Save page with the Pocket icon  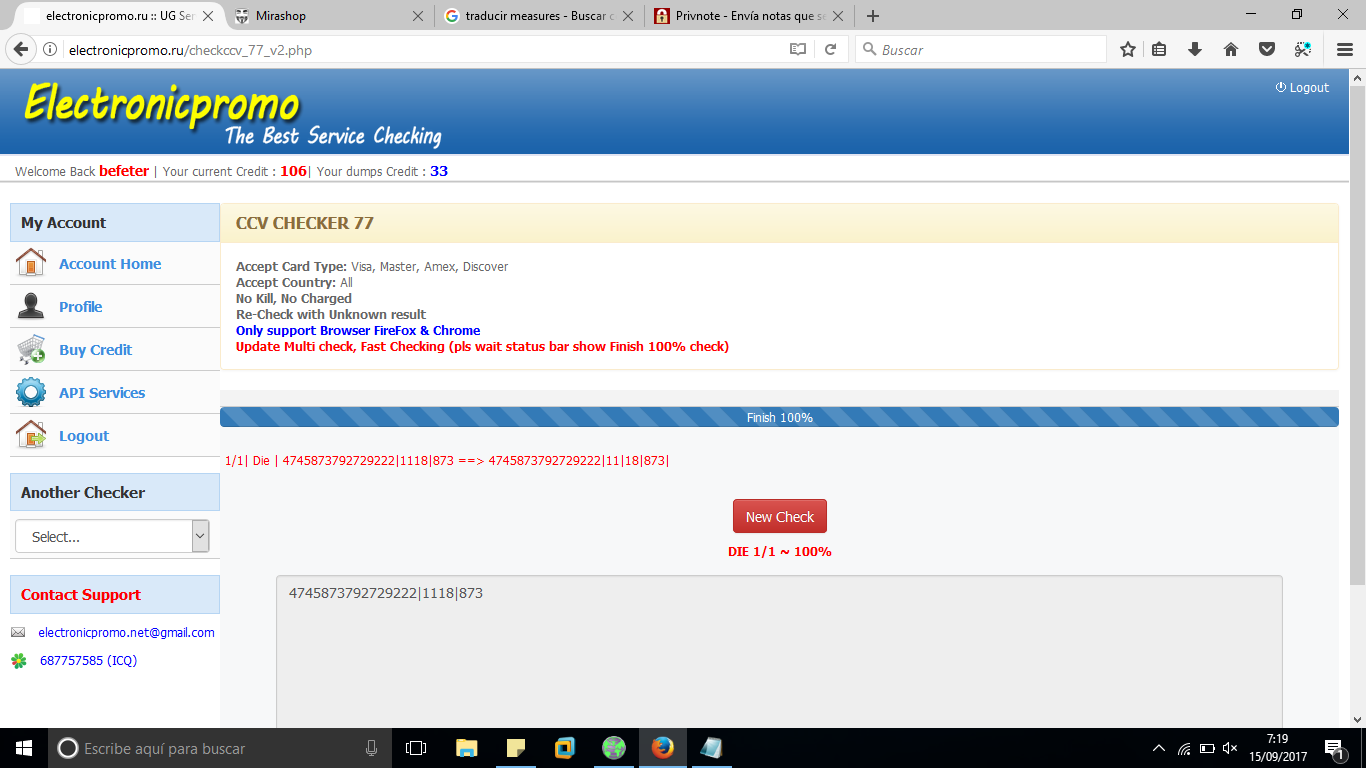[1267, 49]
